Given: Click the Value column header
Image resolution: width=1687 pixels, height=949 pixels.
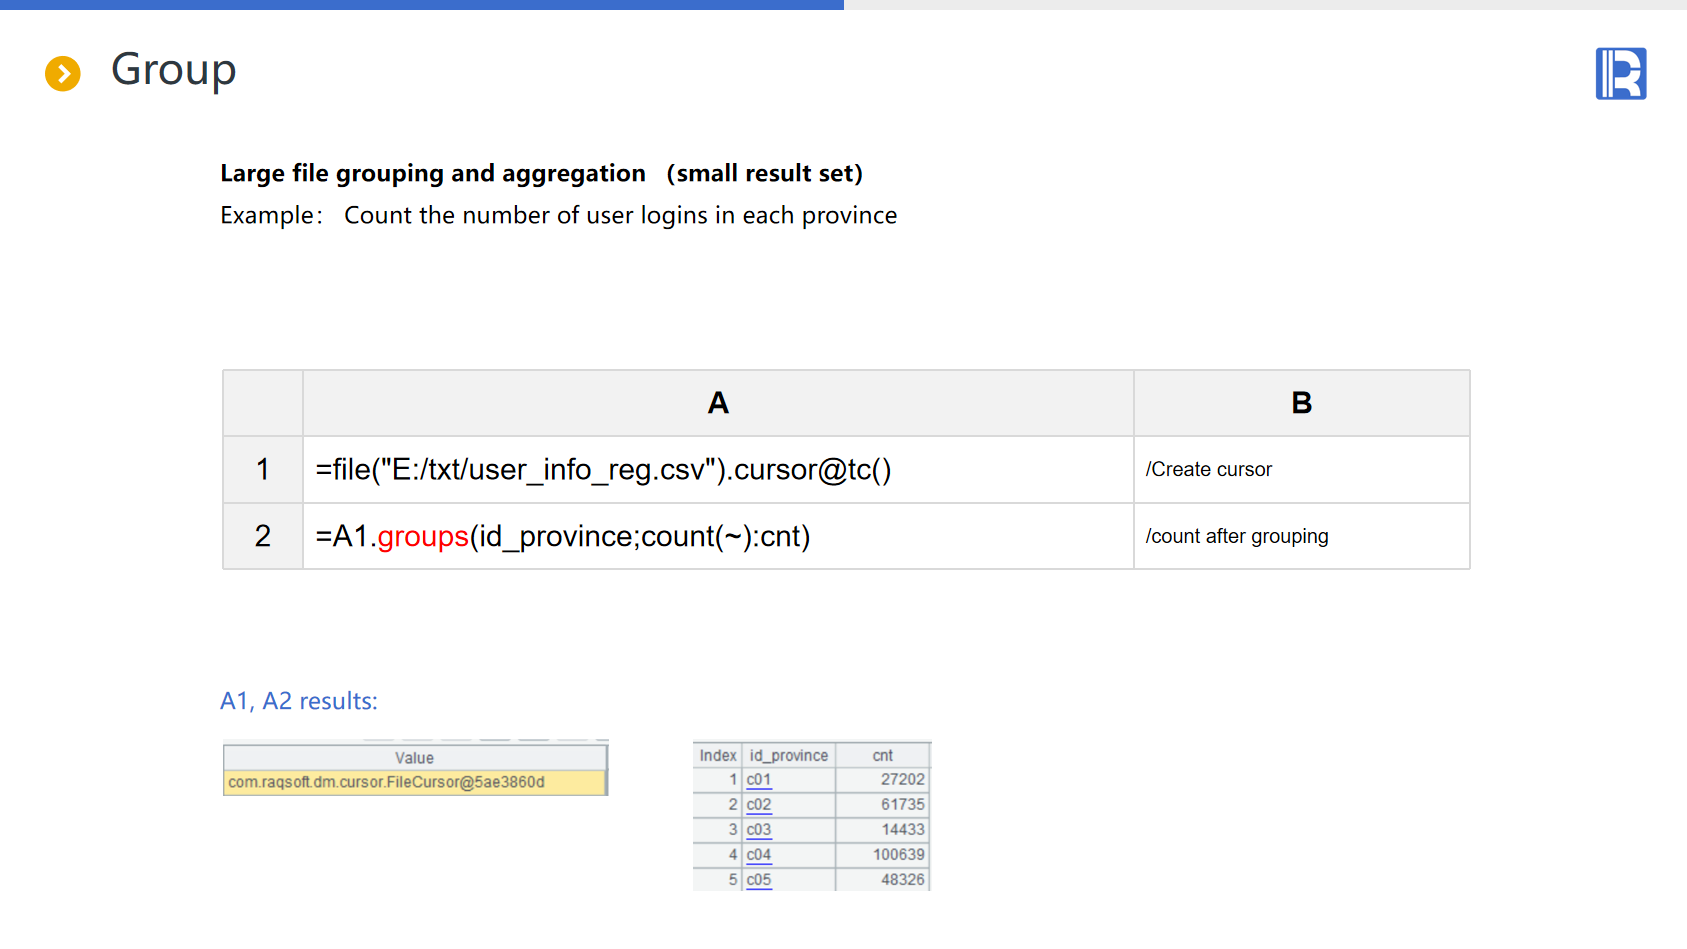Looking at the screenshot, I should click(x=414, y=758).
